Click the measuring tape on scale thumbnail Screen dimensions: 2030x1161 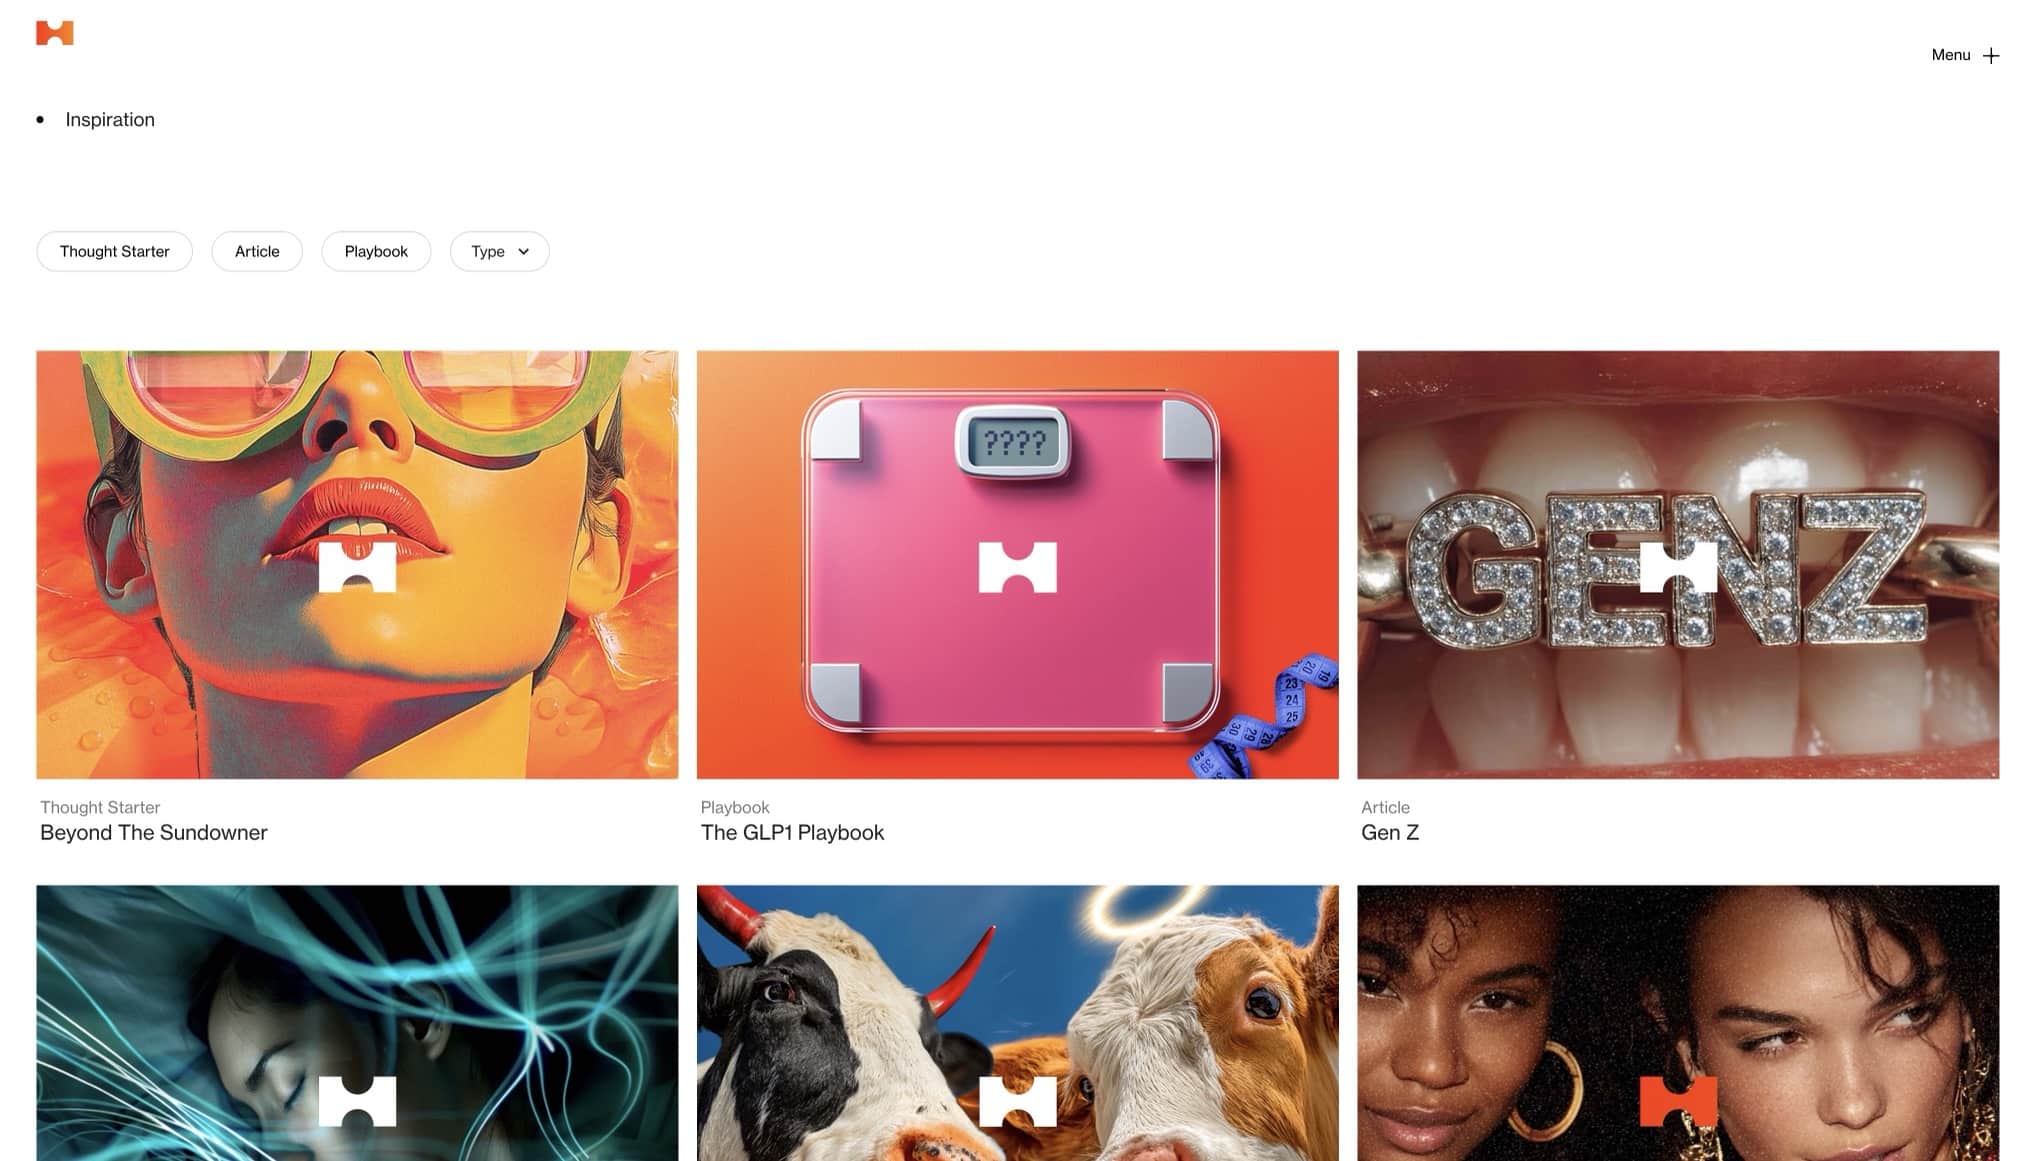1270,718
